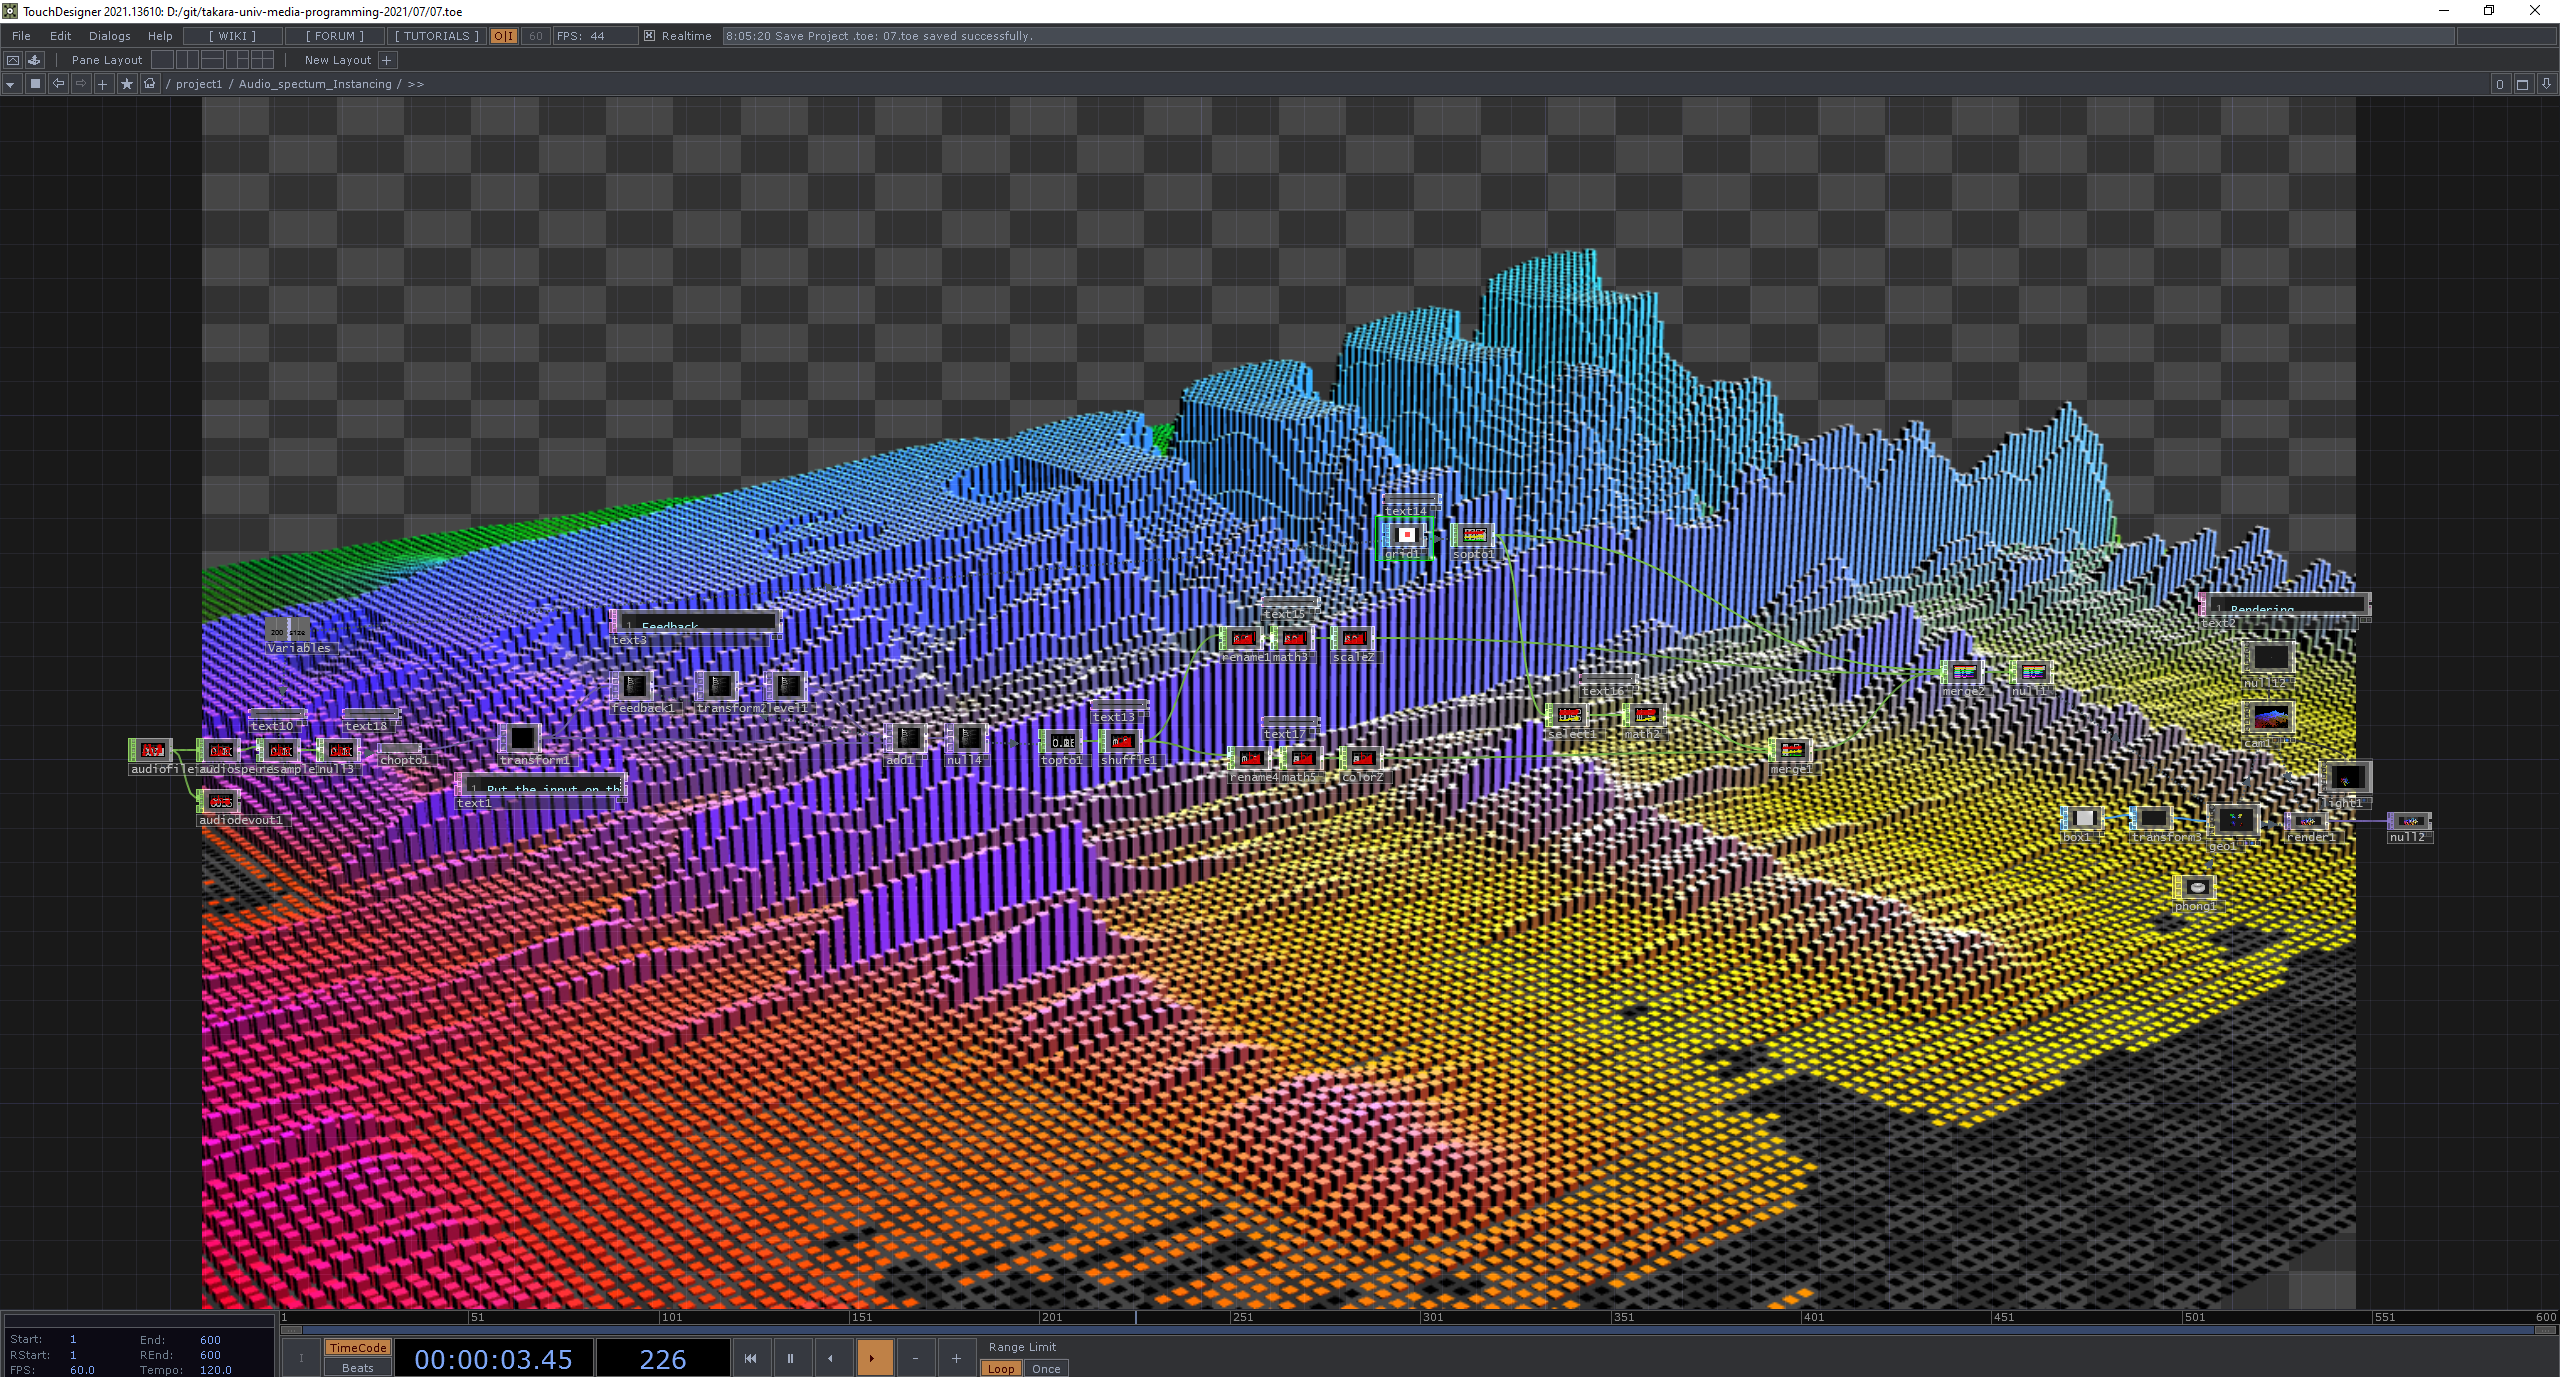2560x1377 pixels.
Task: Open the pane type dropdown arrow
Action: [10, 84]
